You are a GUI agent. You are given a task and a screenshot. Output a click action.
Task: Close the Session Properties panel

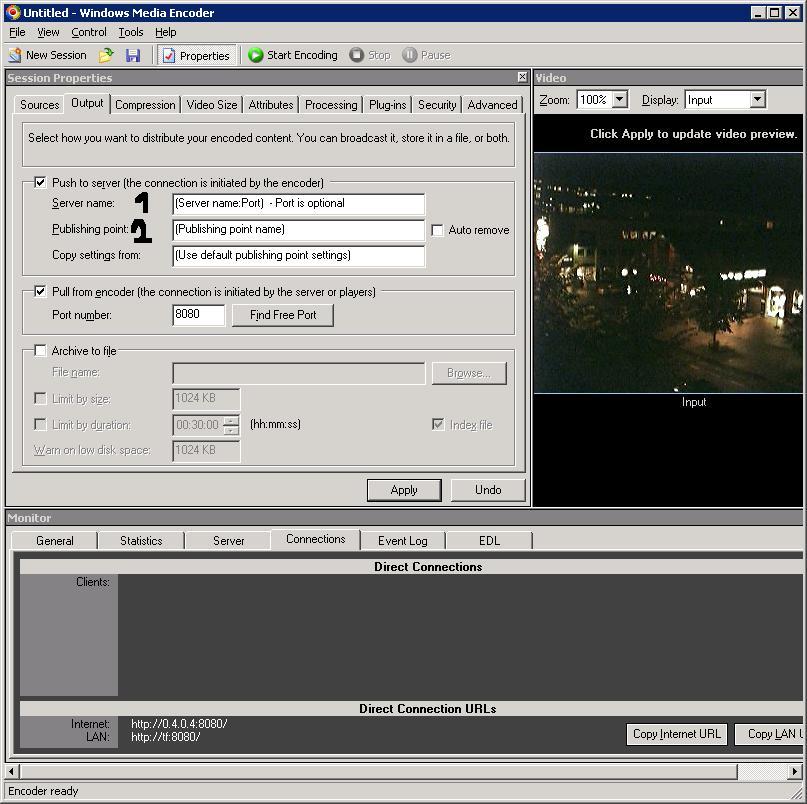(x=522, y=77)
